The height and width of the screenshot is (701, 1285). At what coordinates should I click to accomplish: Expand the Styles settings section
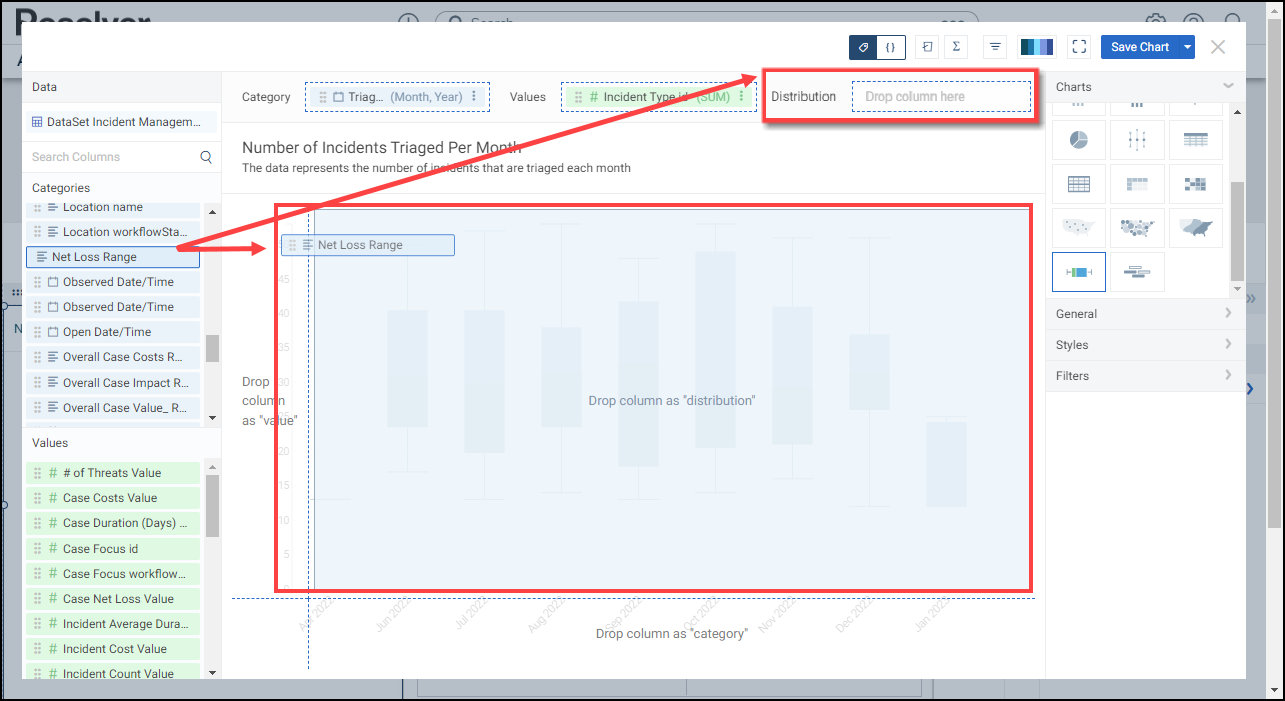(1145, 345)
